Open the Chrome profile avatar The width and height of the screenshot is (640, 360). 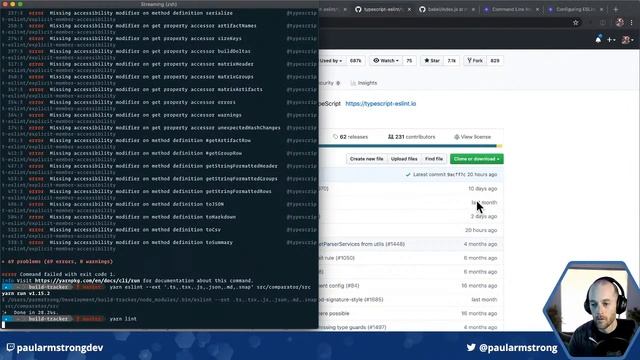[x=620, y=22]
